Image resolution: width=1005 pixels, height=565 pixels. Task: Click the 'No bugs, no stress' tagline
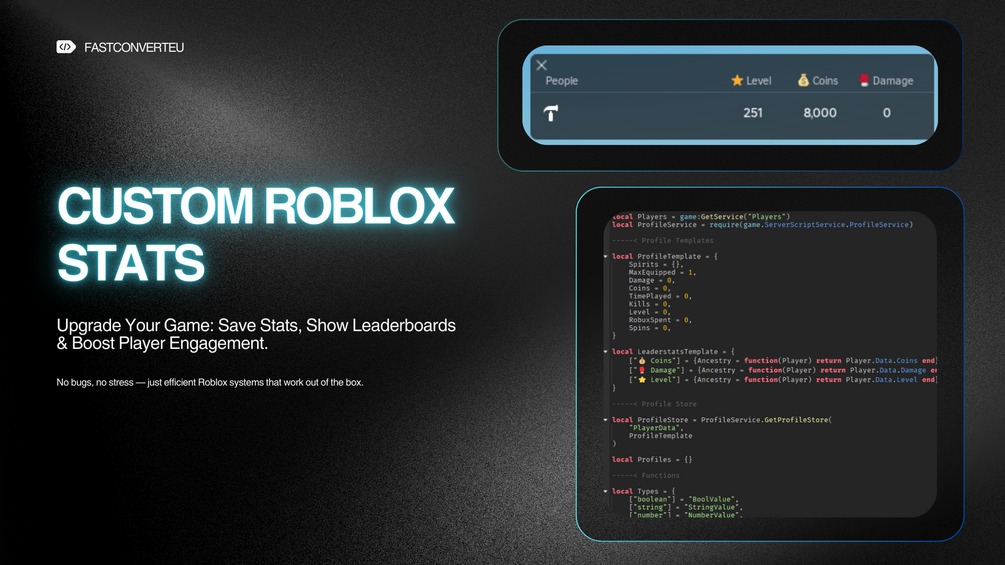[210, 382]
